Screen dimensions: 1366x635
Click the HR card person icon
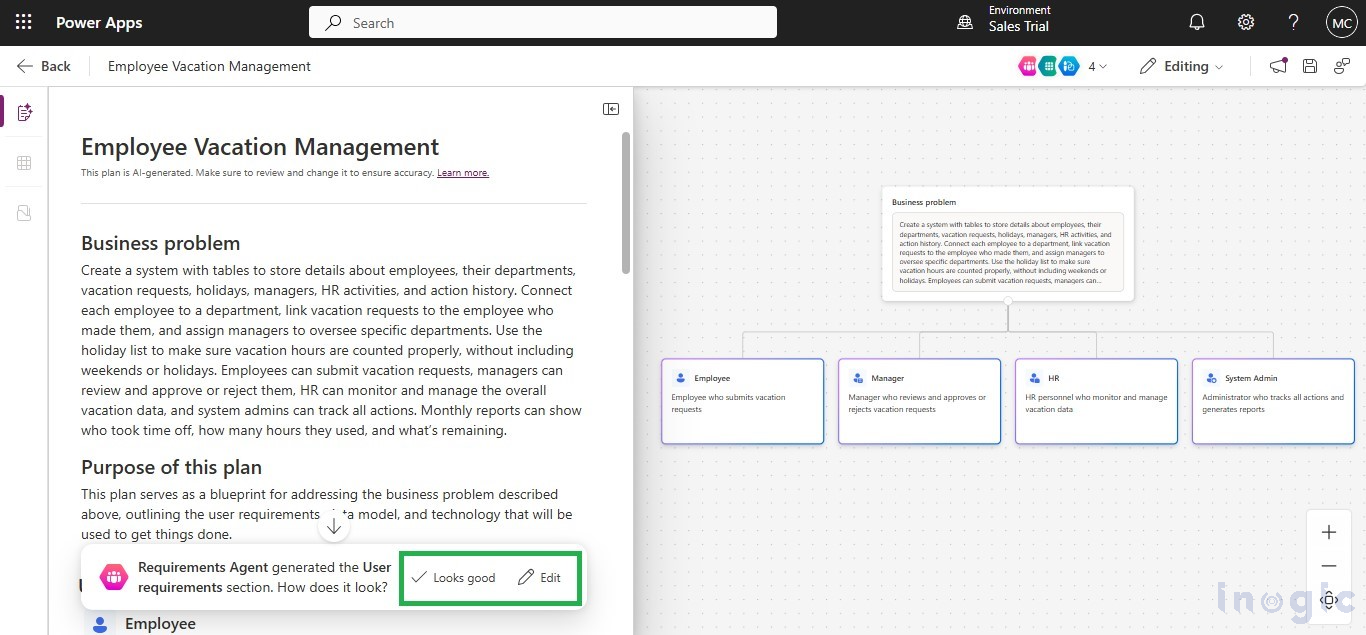pyautogui.click(x=1035, y=378)
